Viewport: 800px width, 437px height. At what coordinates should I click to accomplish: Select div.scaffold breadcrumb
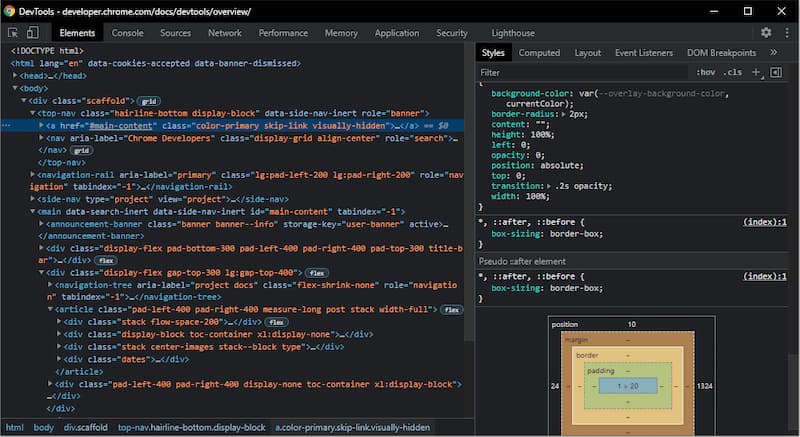point(85,427)
